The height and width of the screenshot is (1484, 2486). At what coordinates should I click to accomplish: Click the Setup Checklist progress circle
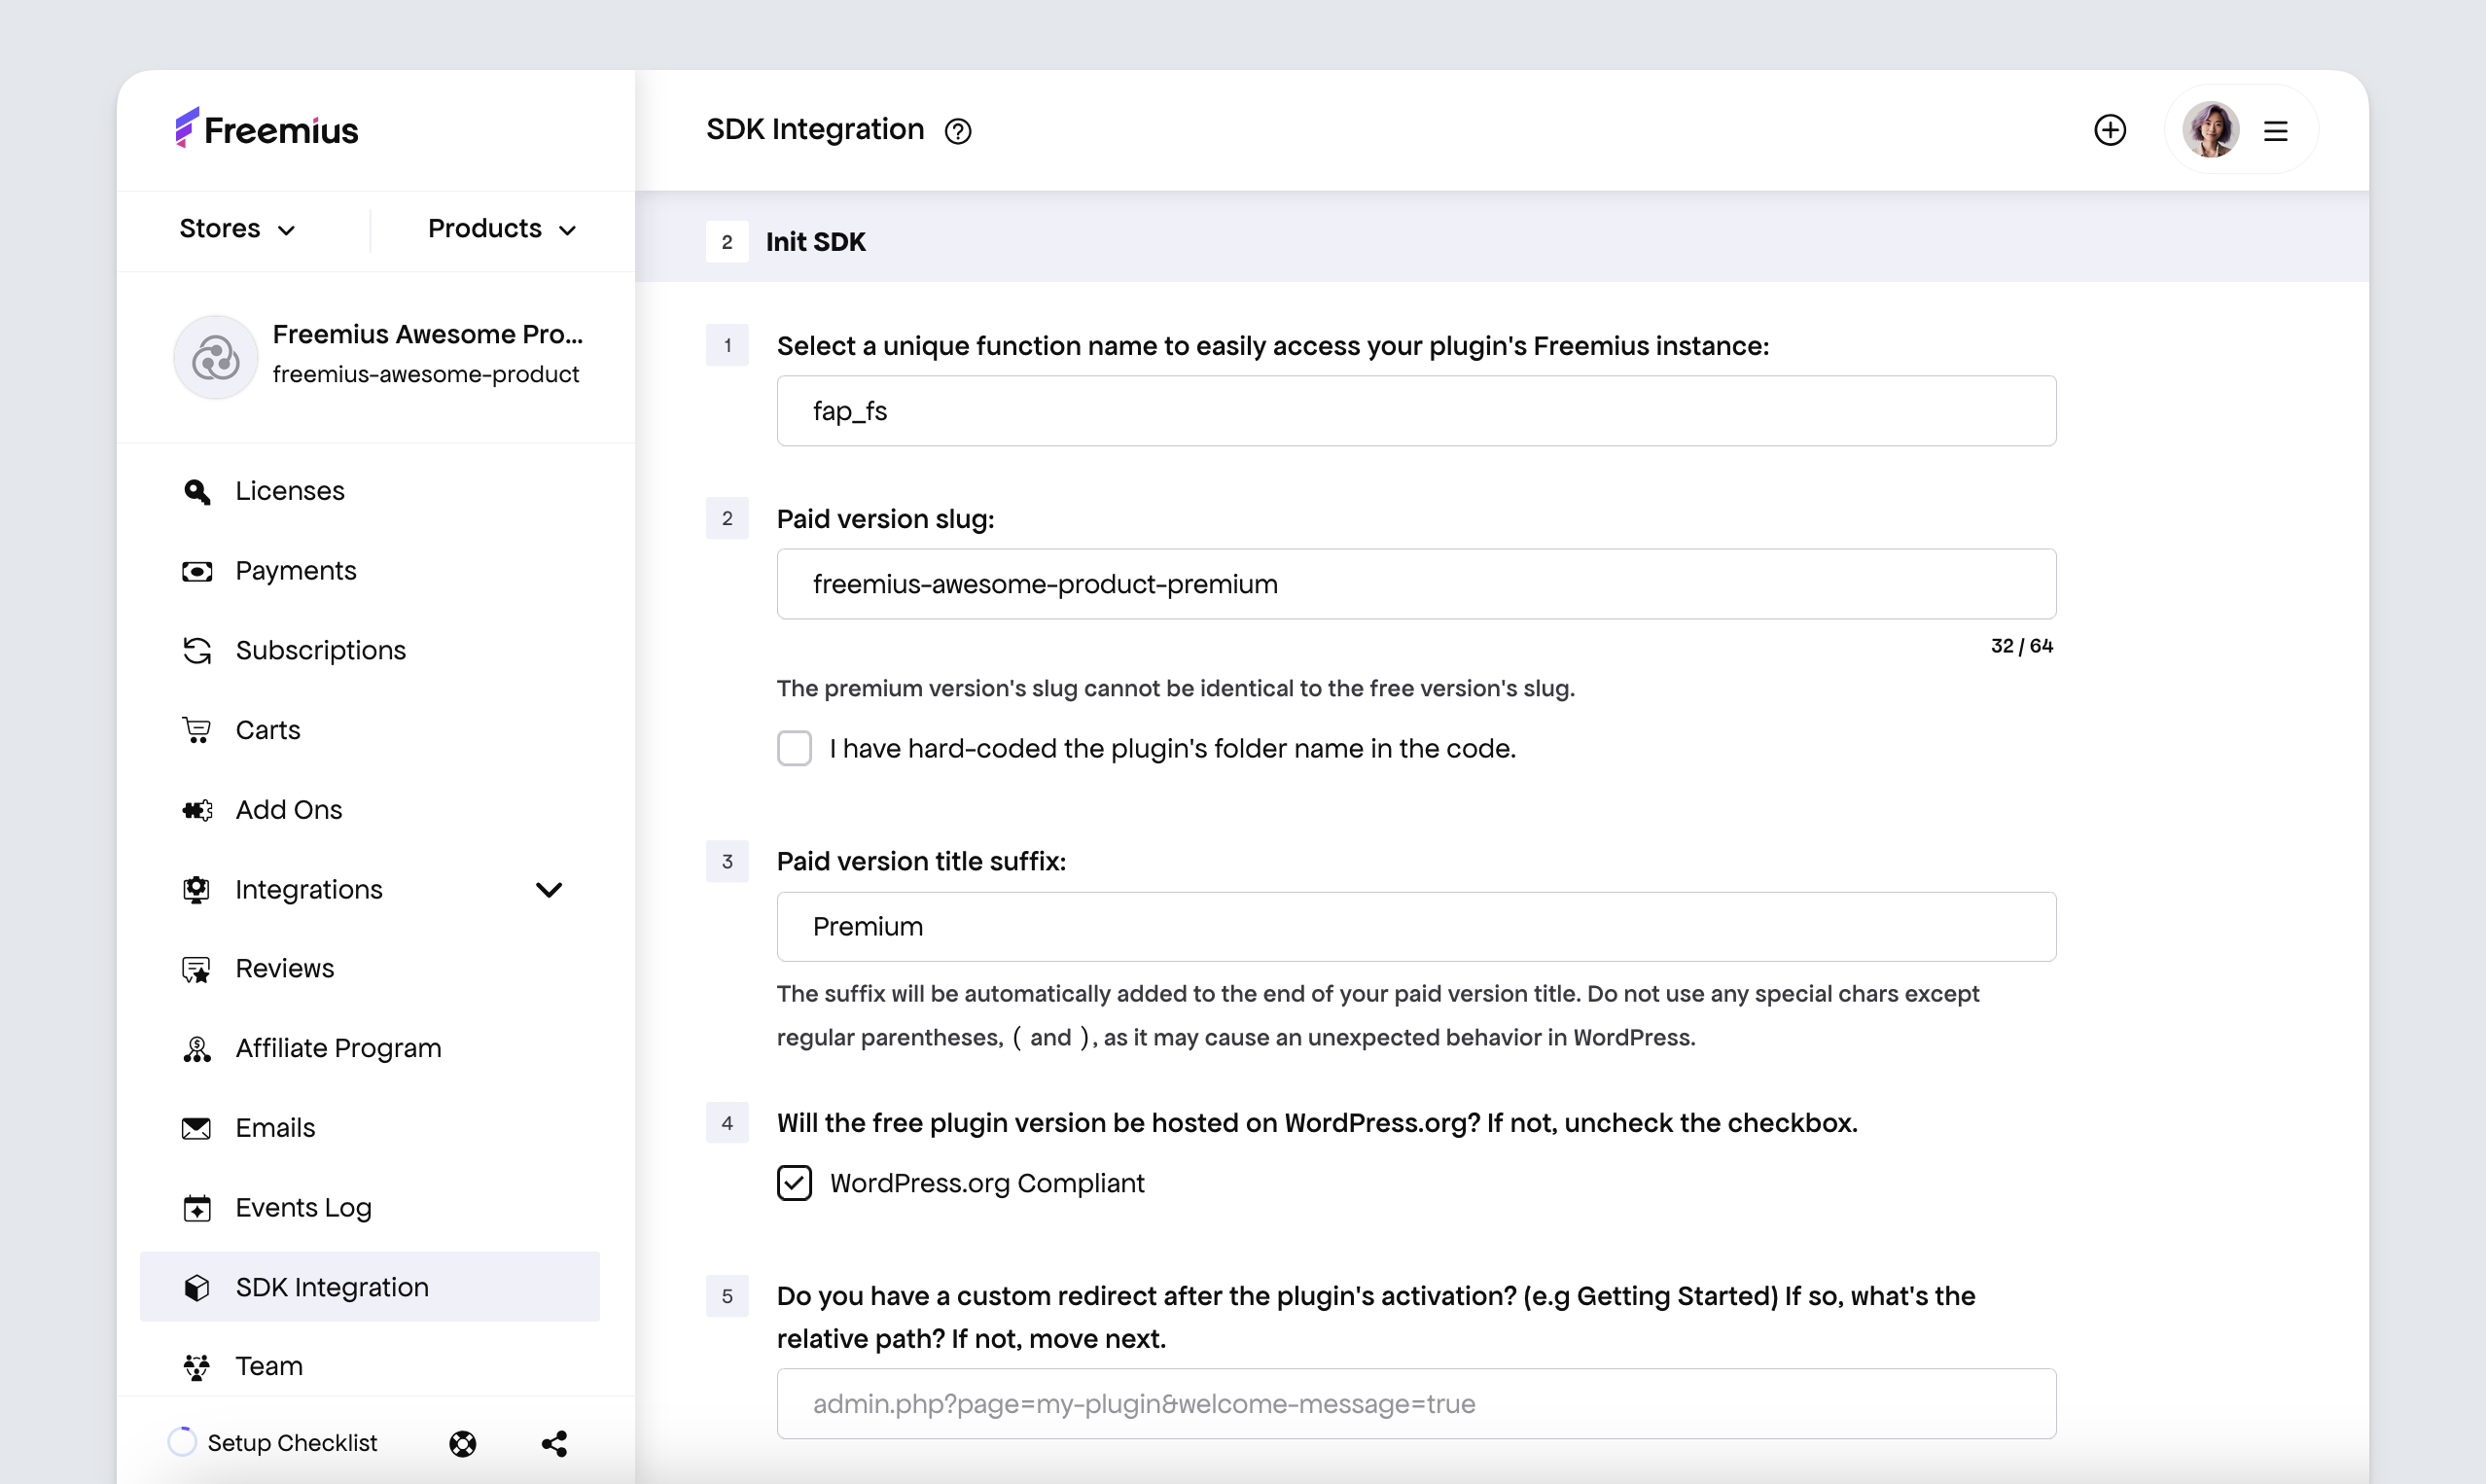[x=182, y=1442]
